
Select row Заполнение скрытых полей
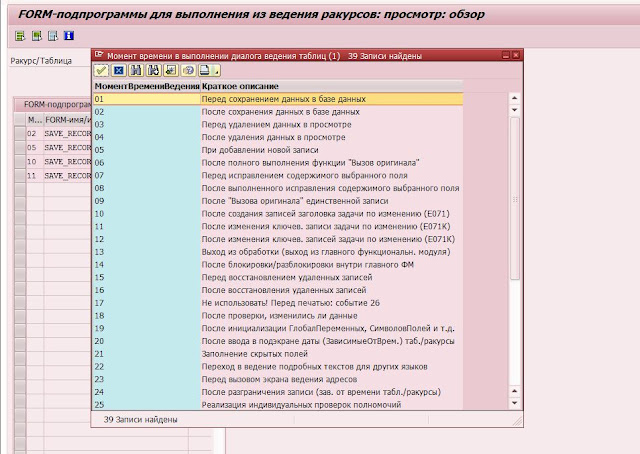[x=278, y=354]
